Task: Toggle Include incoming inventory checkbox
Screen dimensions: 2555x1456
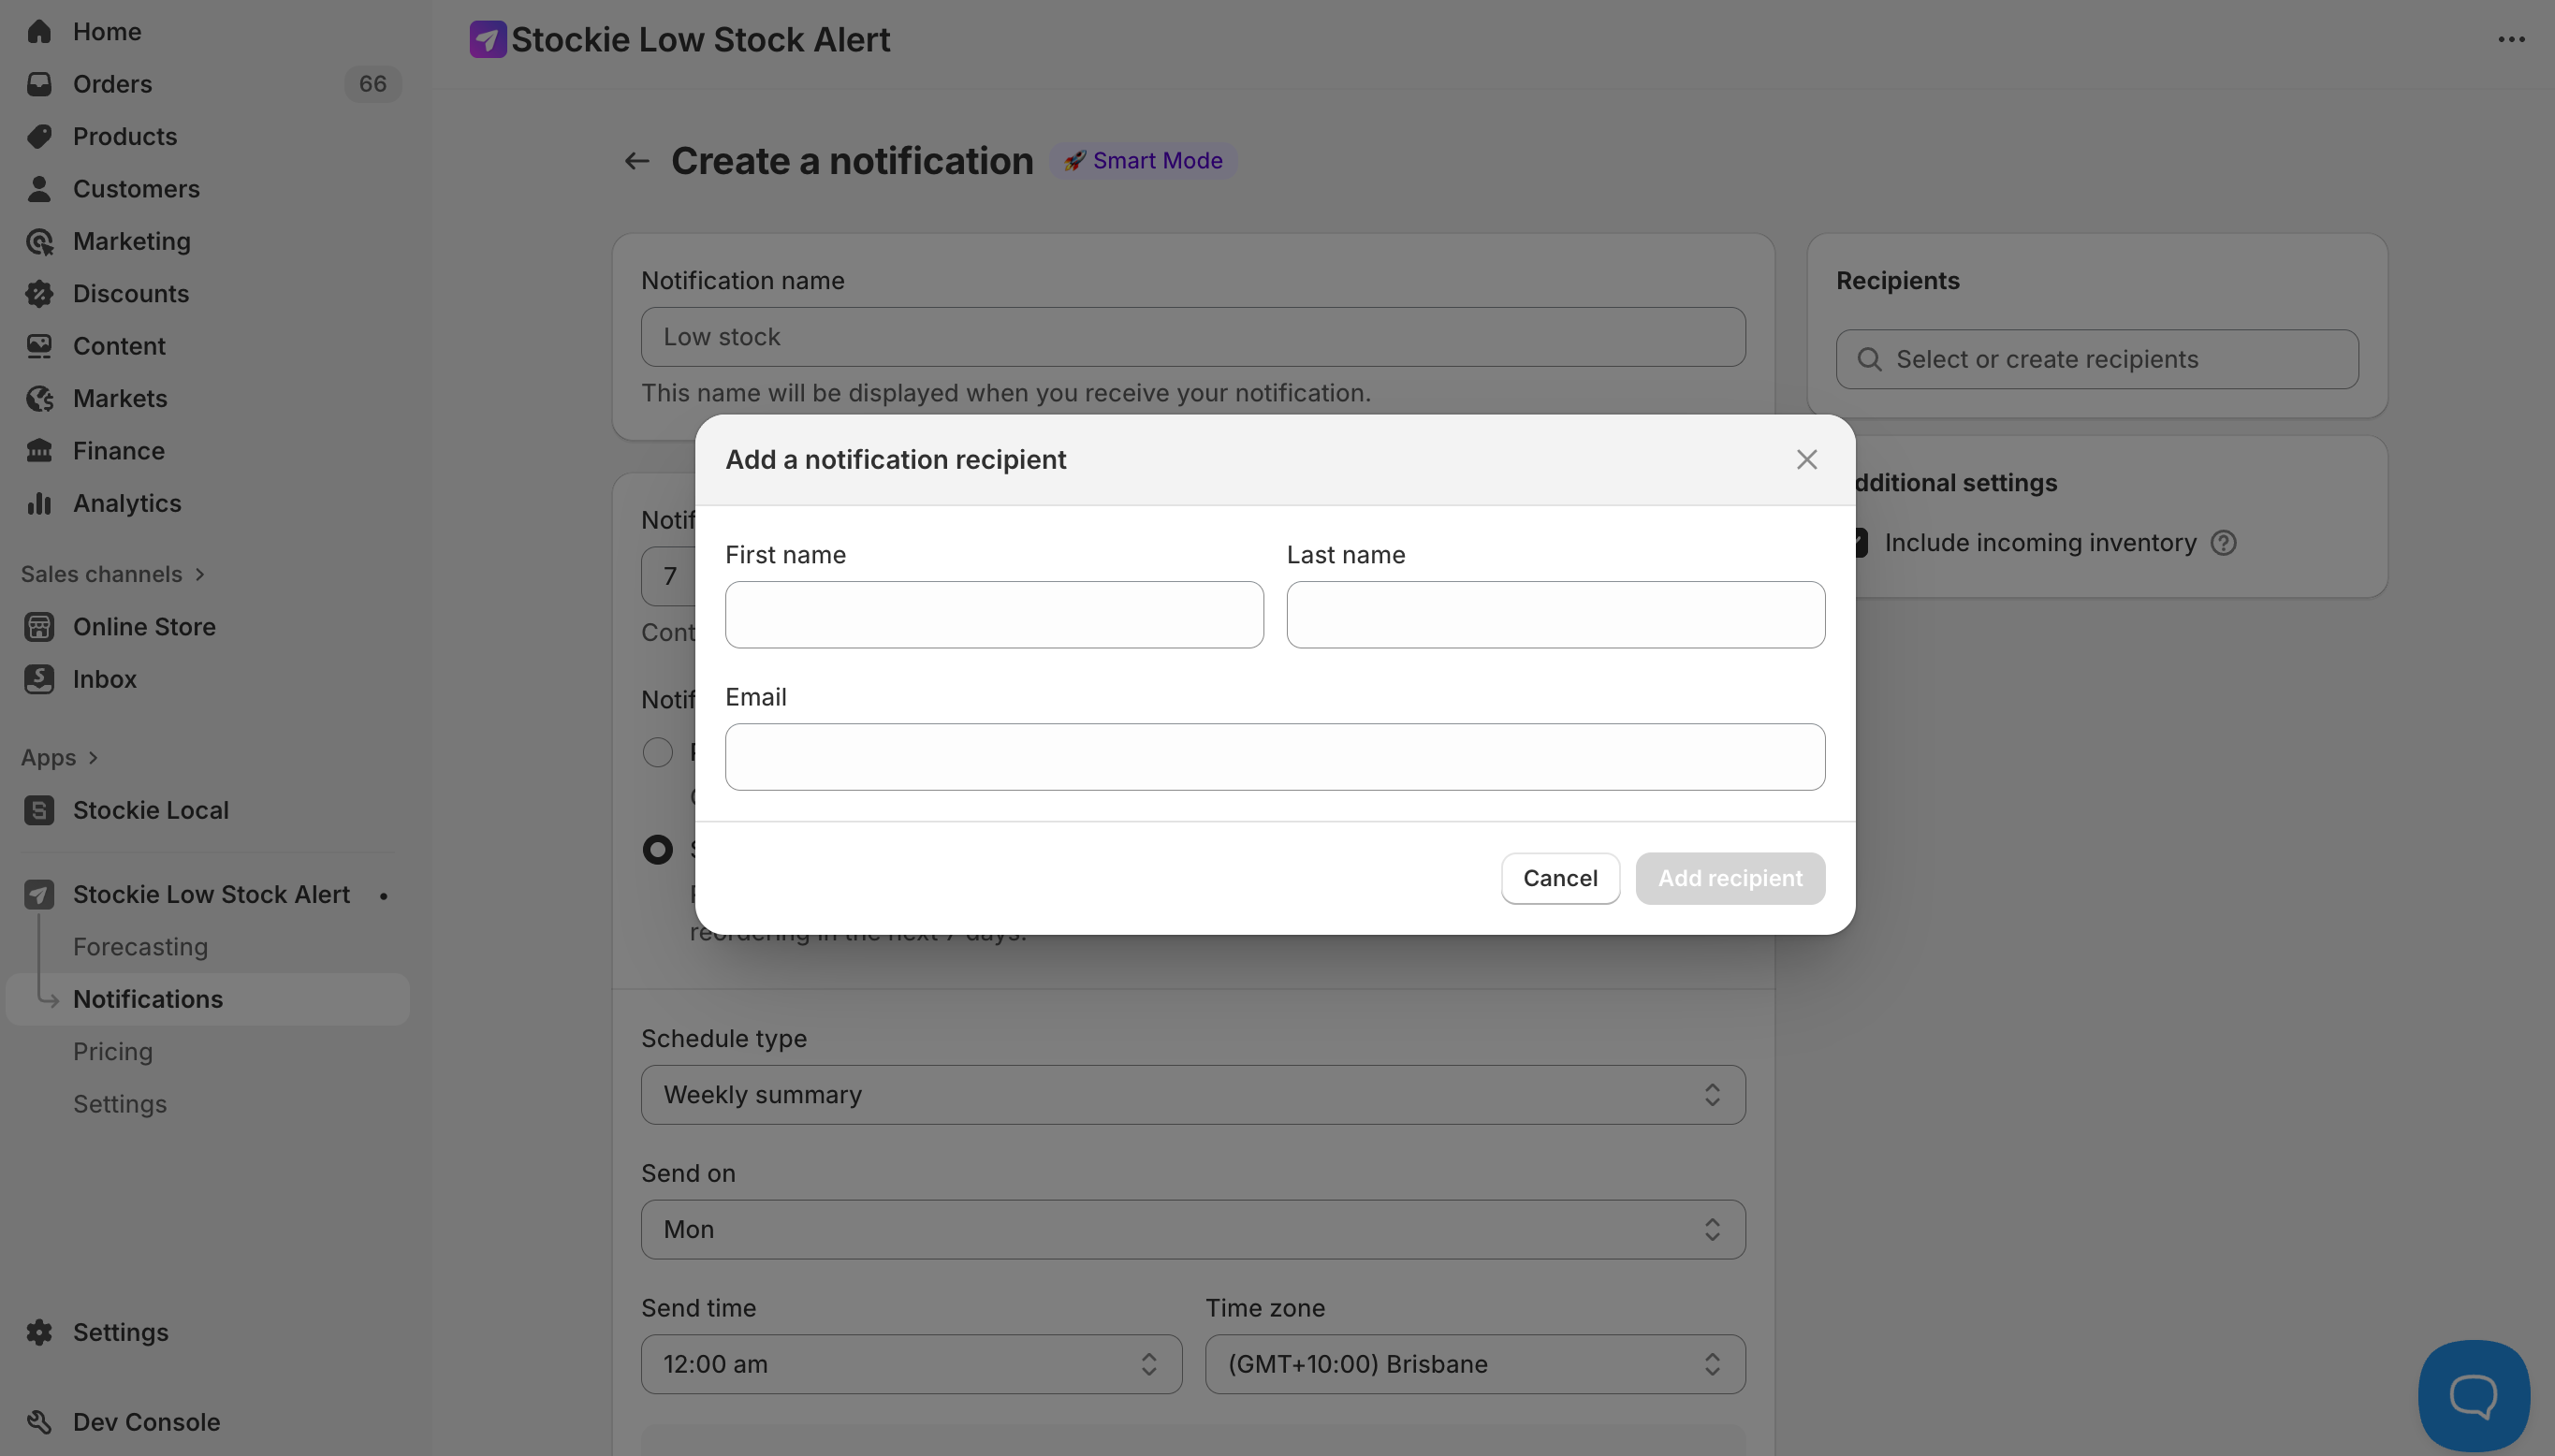Action: point(1859,543)
